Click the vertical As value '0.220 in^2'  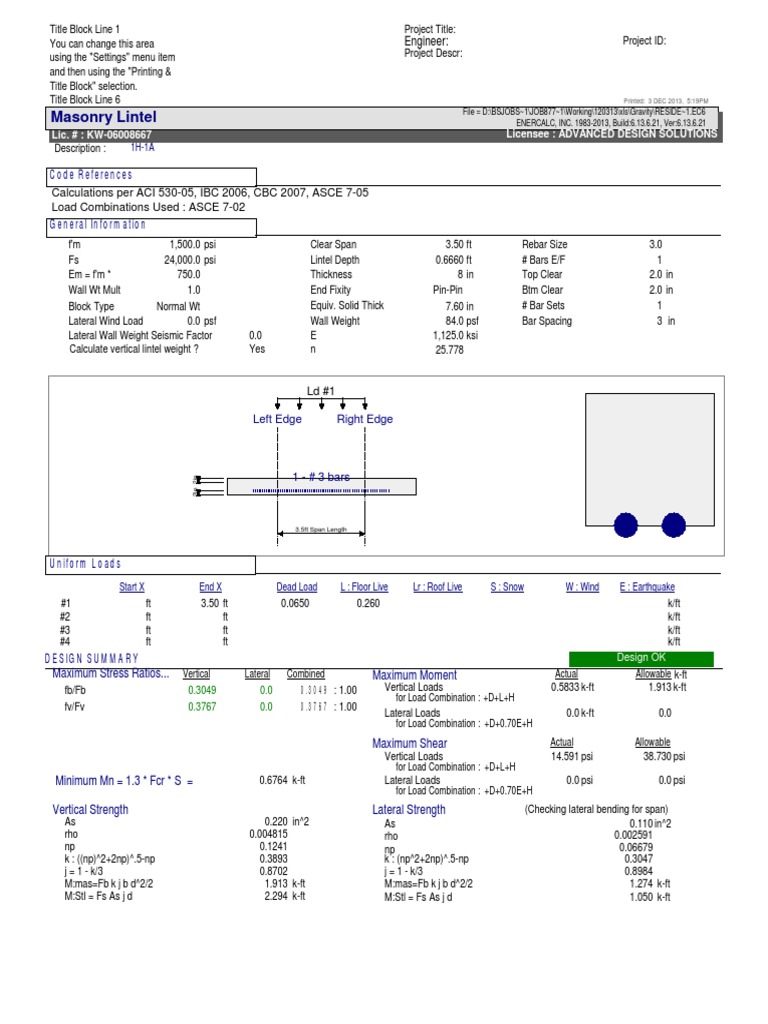(287, 822)
